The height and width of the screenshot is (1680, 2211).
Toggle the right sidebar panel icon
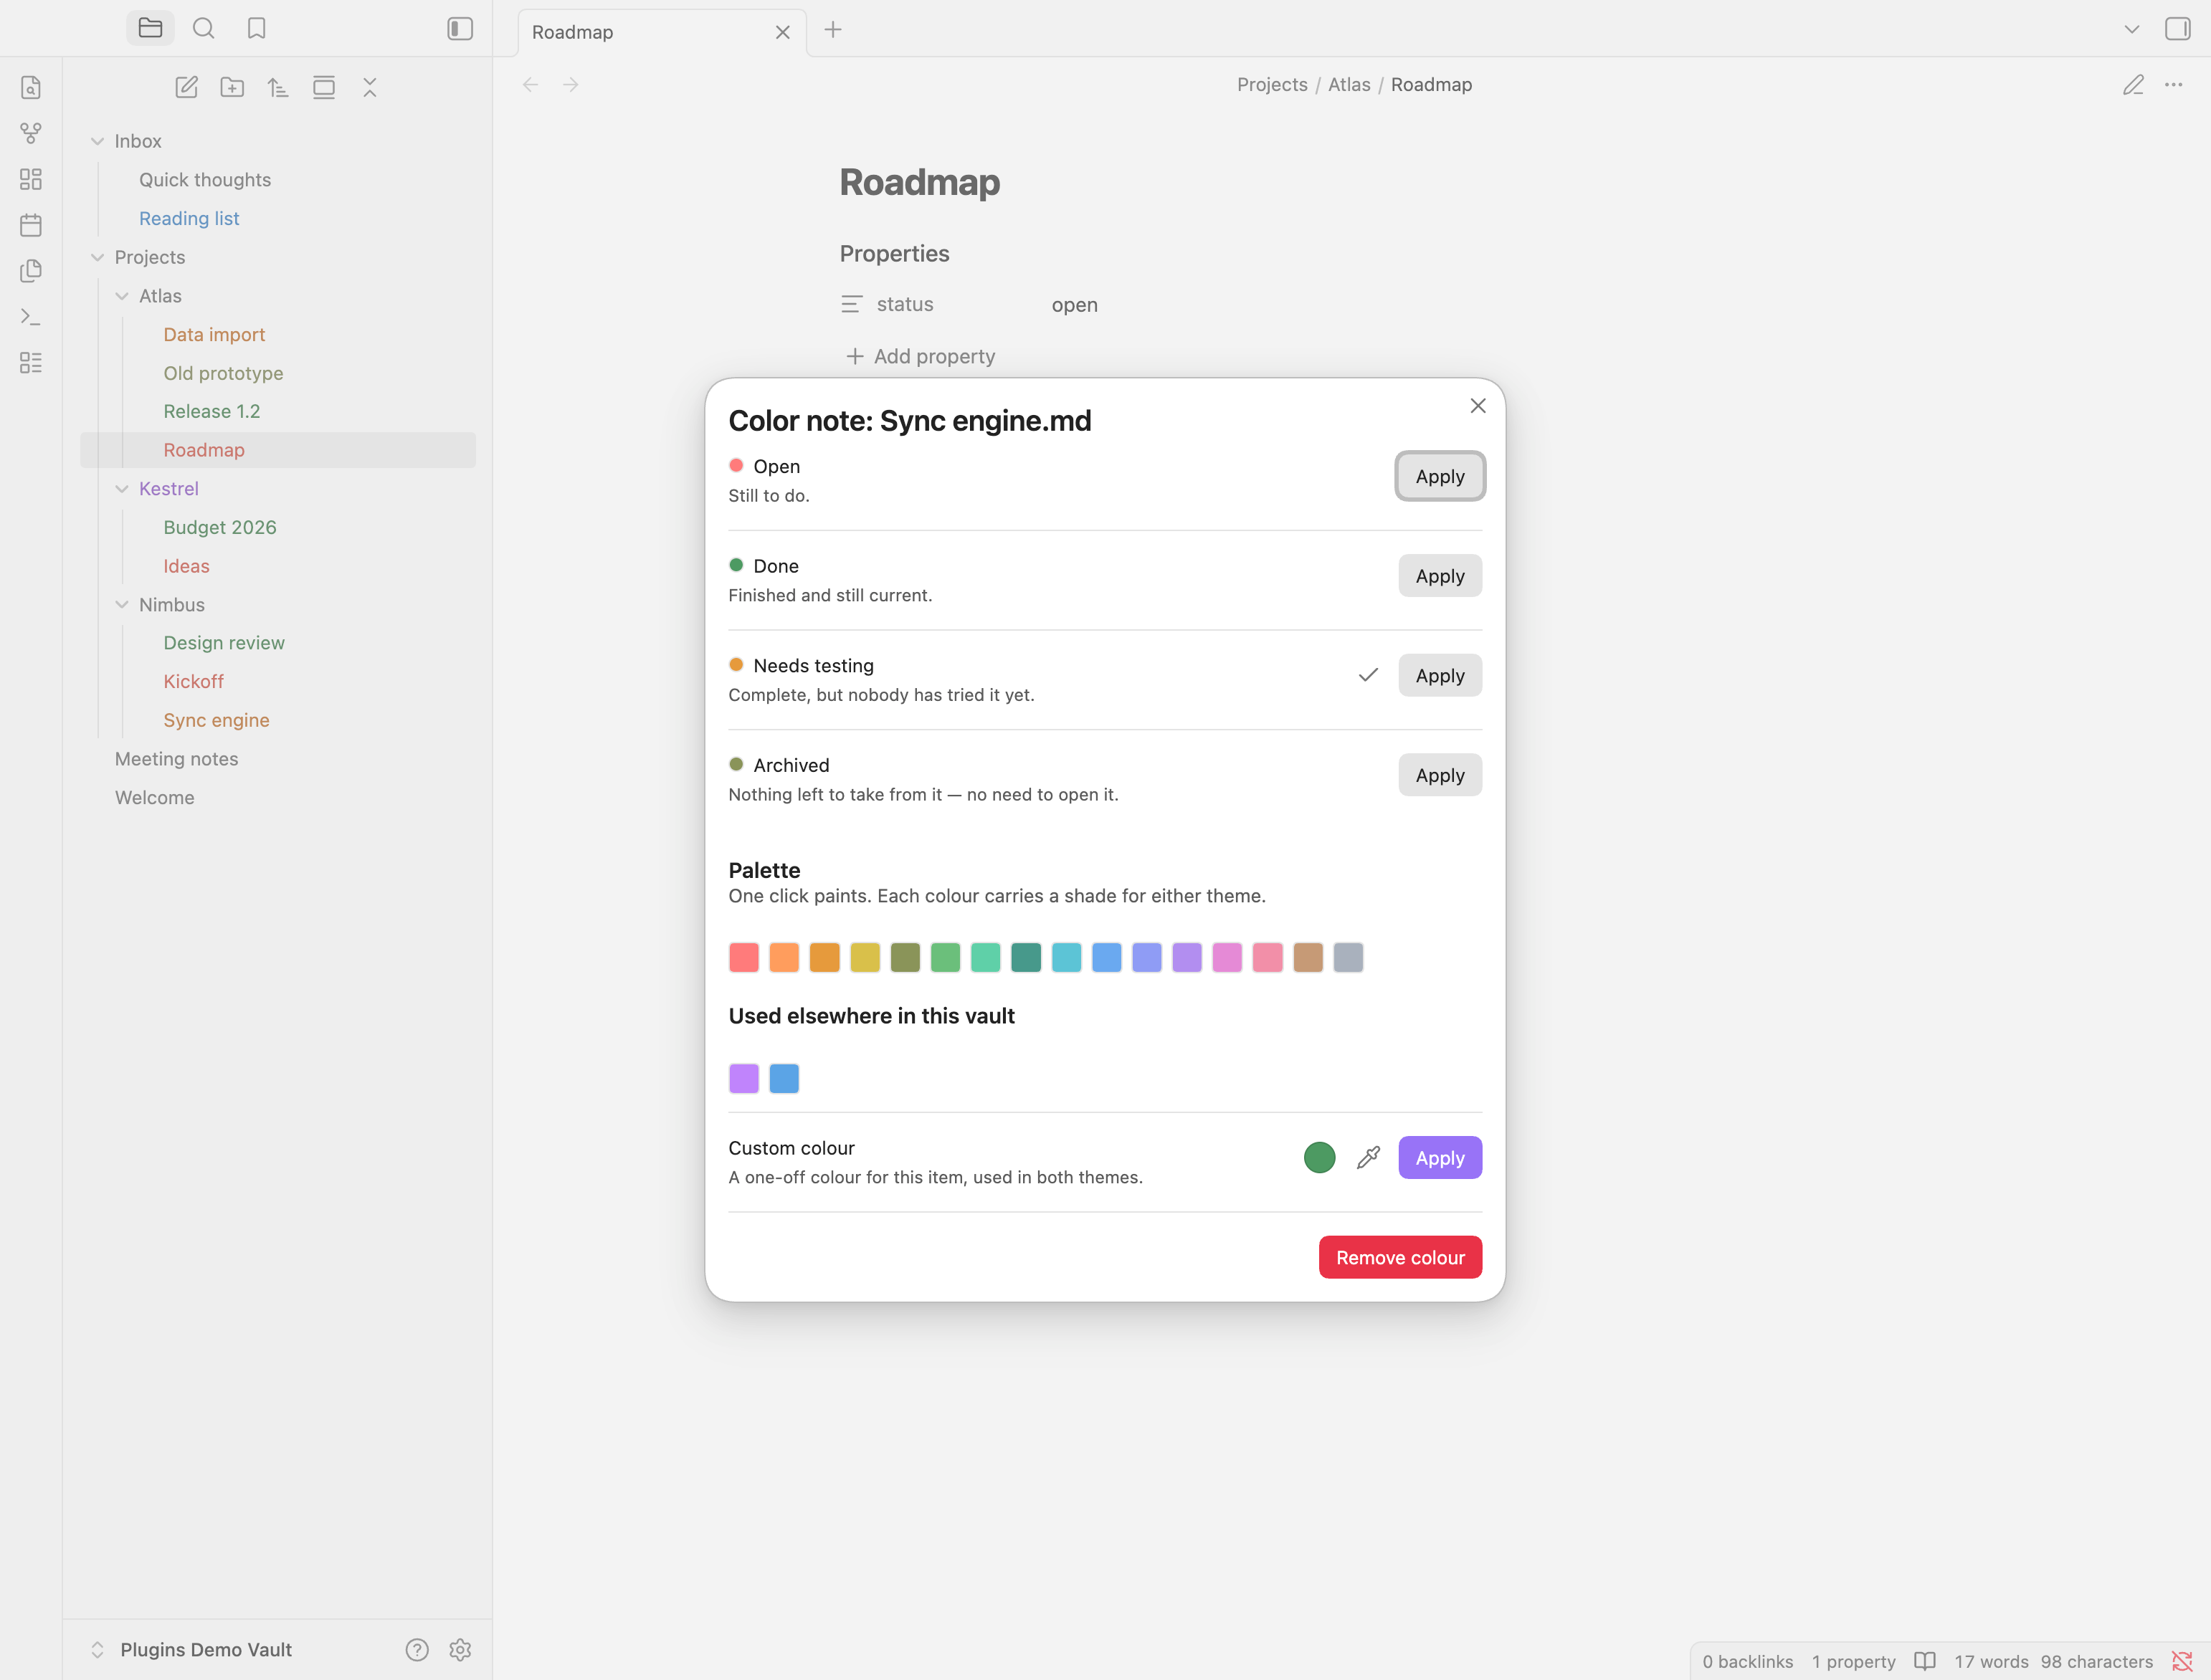[2177, 29]
